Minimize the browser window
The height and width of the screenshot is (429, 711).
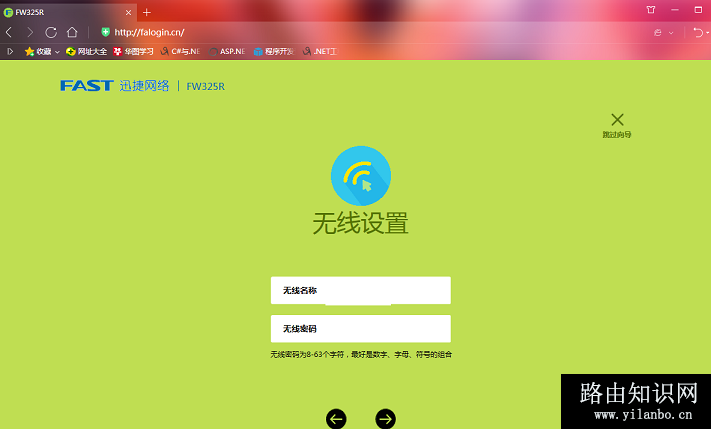coord(675,10)
